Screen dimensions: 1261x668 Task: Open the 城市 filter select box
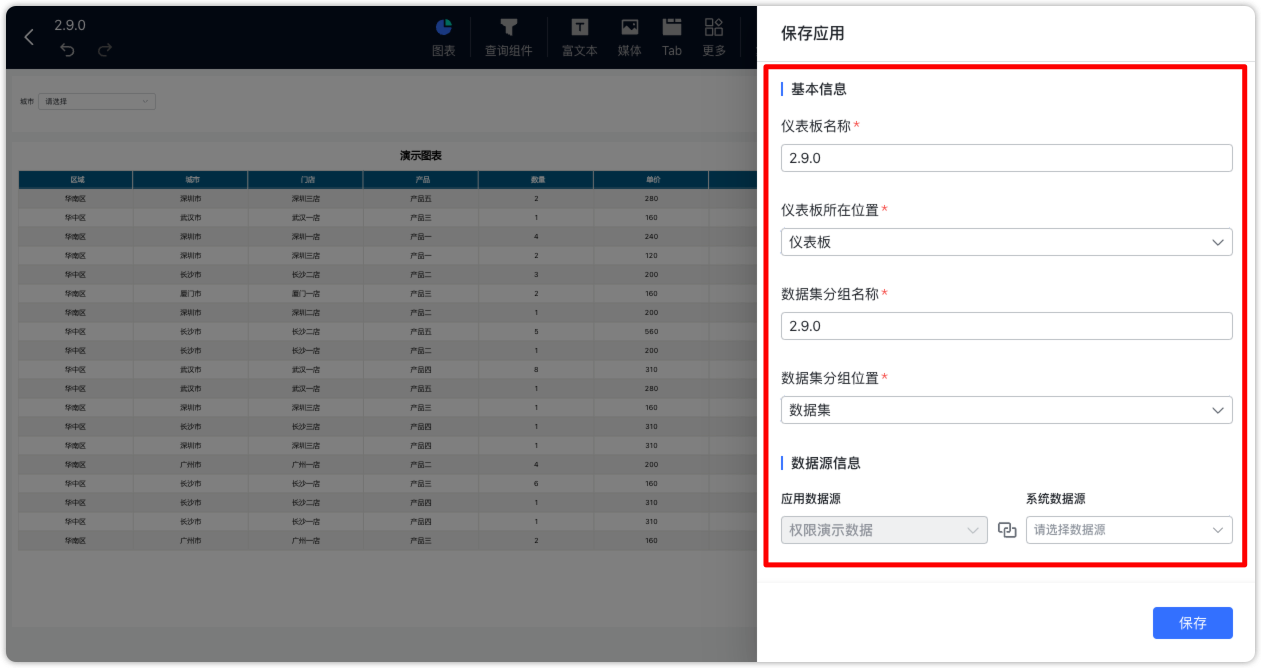click(96, 101)
